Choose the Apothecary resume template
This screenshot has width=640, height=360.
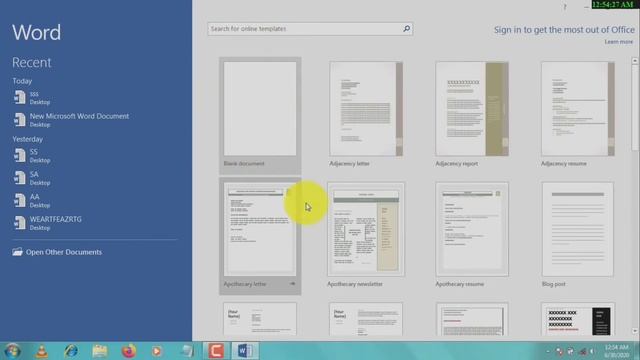pyautogui.click(x=472, y=235)
